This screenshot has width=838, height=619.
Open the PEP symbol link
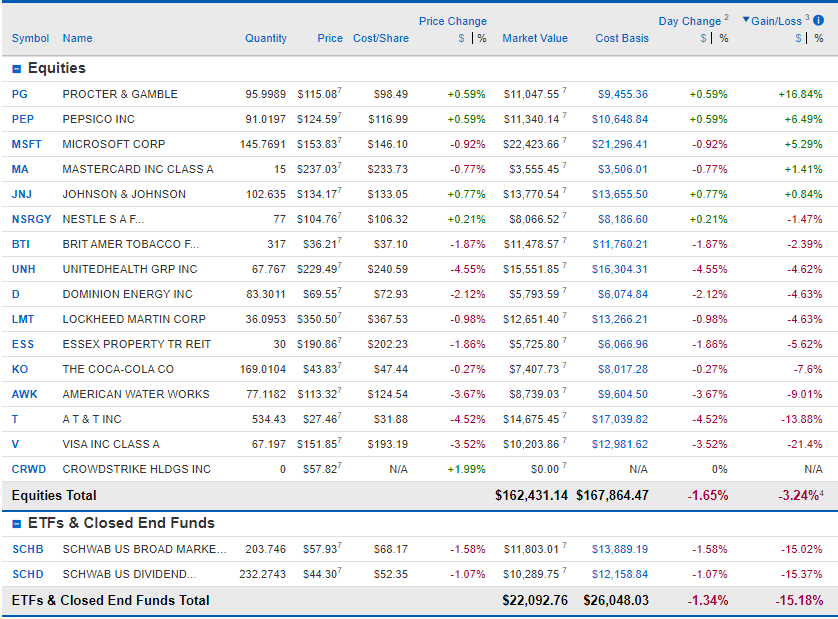[x=23, y=119]
